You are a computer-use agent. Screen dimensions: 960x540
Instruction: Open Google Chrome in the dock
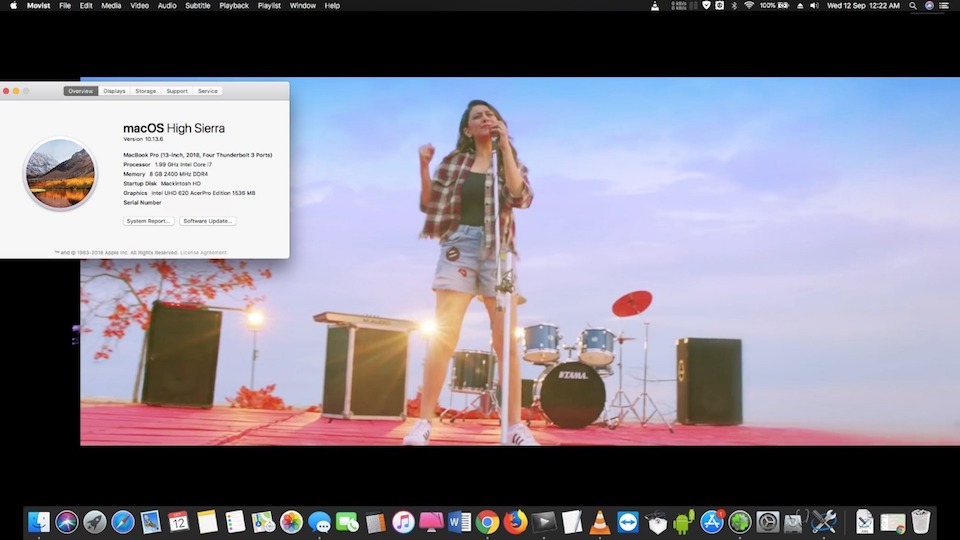tap(488, 522)
